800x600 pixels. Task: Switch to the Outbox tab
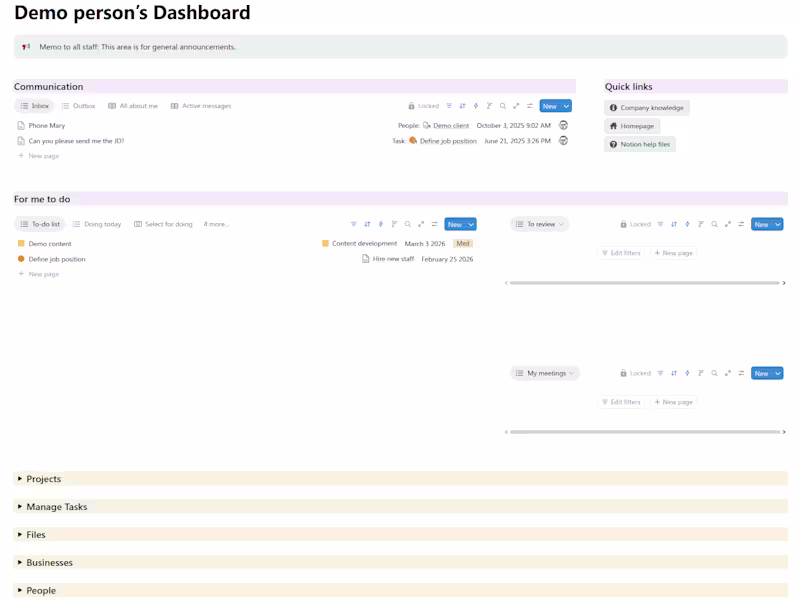[x=79, y=106]
